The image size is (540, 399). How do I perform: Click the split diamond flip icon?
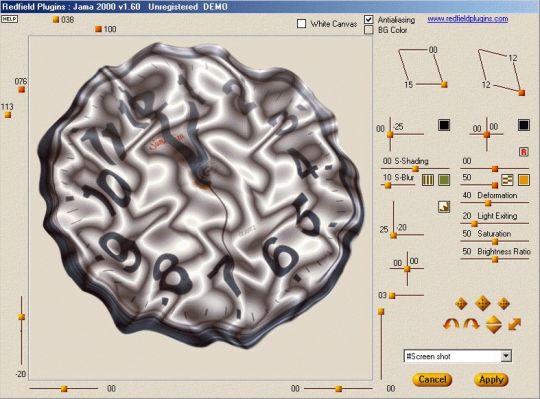(494, 324)
